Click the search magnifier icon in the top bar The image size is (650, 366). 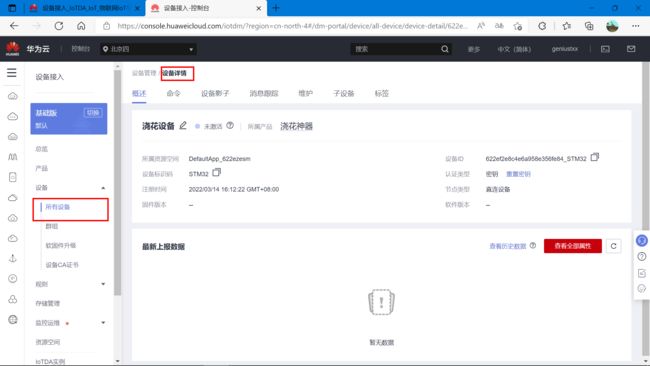coord(445,49)
